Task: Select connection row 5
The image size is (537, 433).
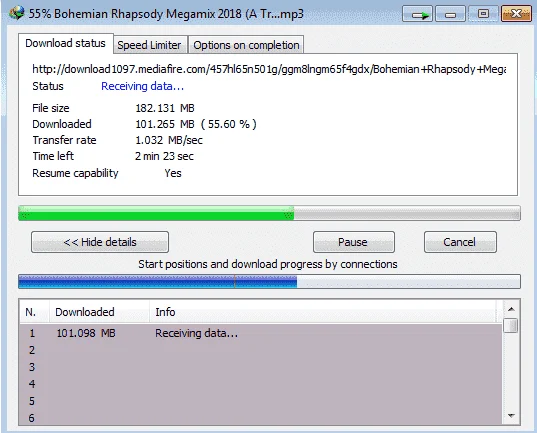Action: click(x=261, y=401)
